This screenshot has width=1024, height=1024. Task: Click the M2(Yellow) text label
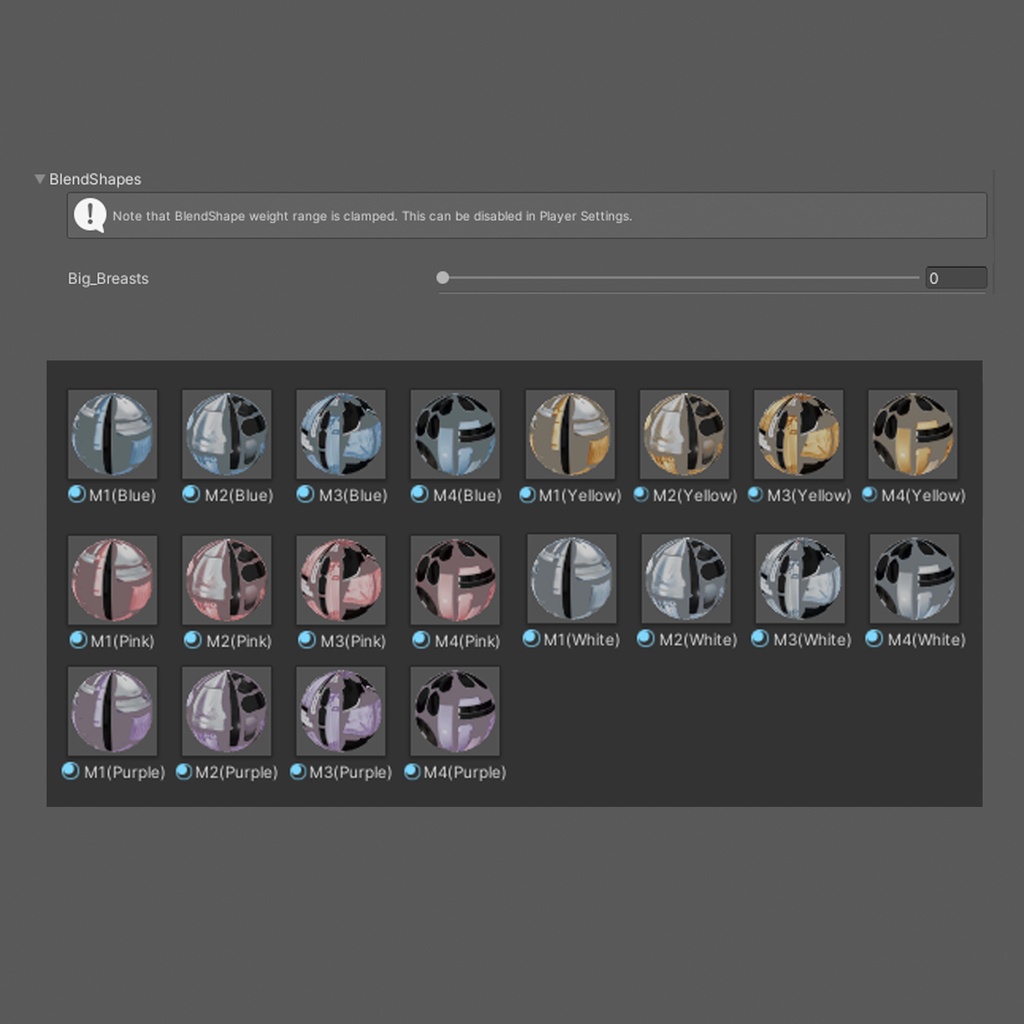click(x=694, y=496)
